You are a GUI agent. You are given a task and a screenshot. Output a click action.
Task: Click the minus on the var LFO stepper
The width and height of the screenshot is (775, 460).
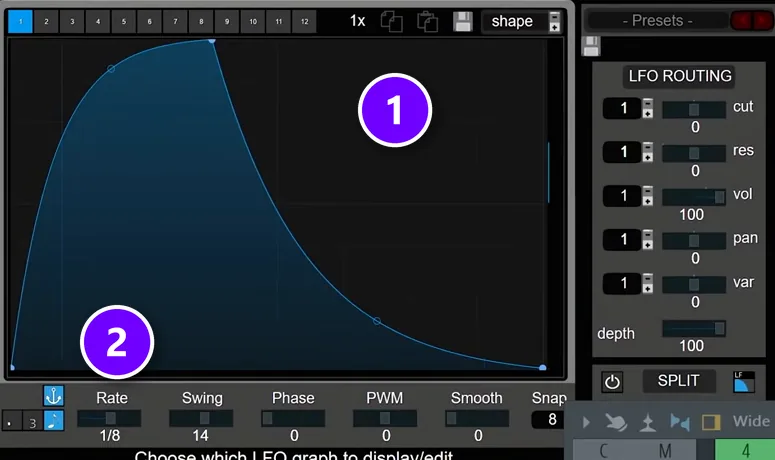tap(647, 278)
